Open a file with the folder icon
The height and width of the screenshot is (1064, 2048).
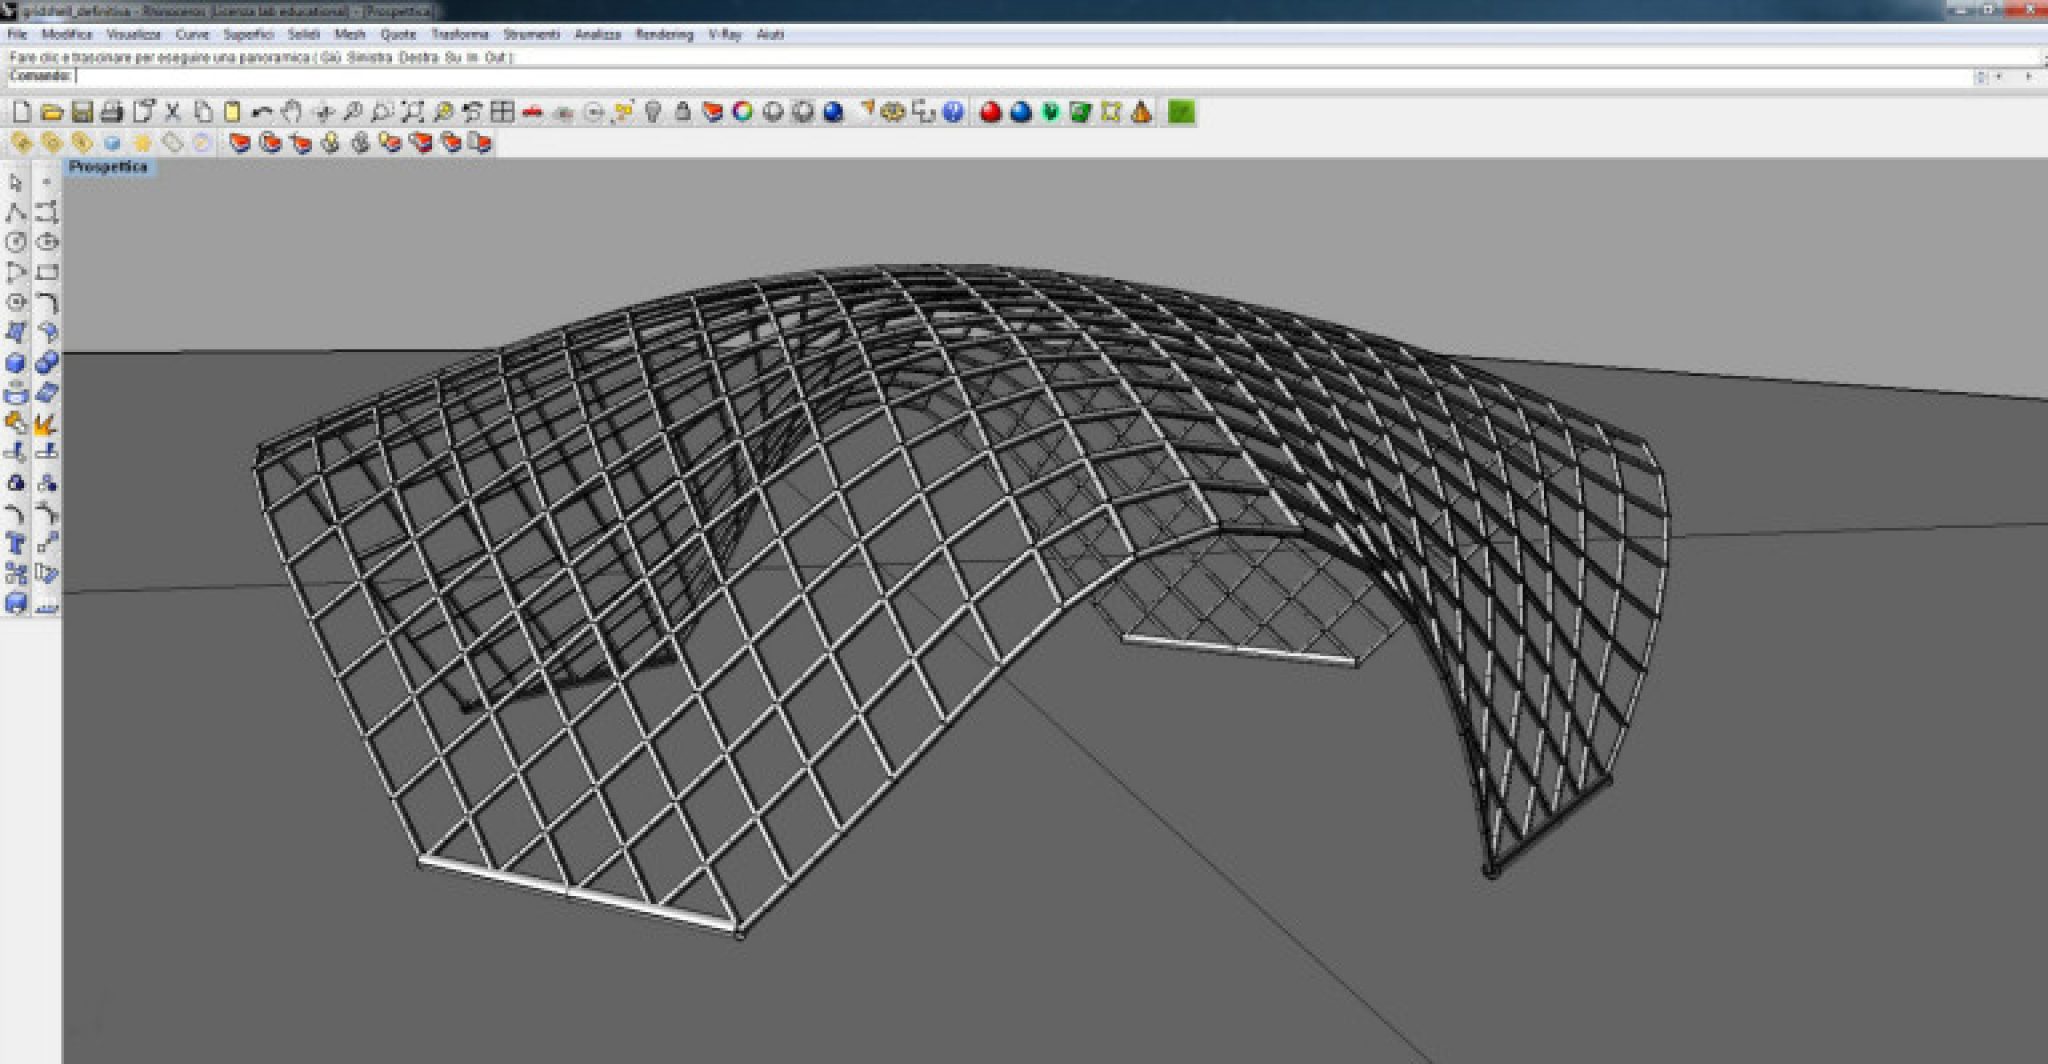(51, 112)
